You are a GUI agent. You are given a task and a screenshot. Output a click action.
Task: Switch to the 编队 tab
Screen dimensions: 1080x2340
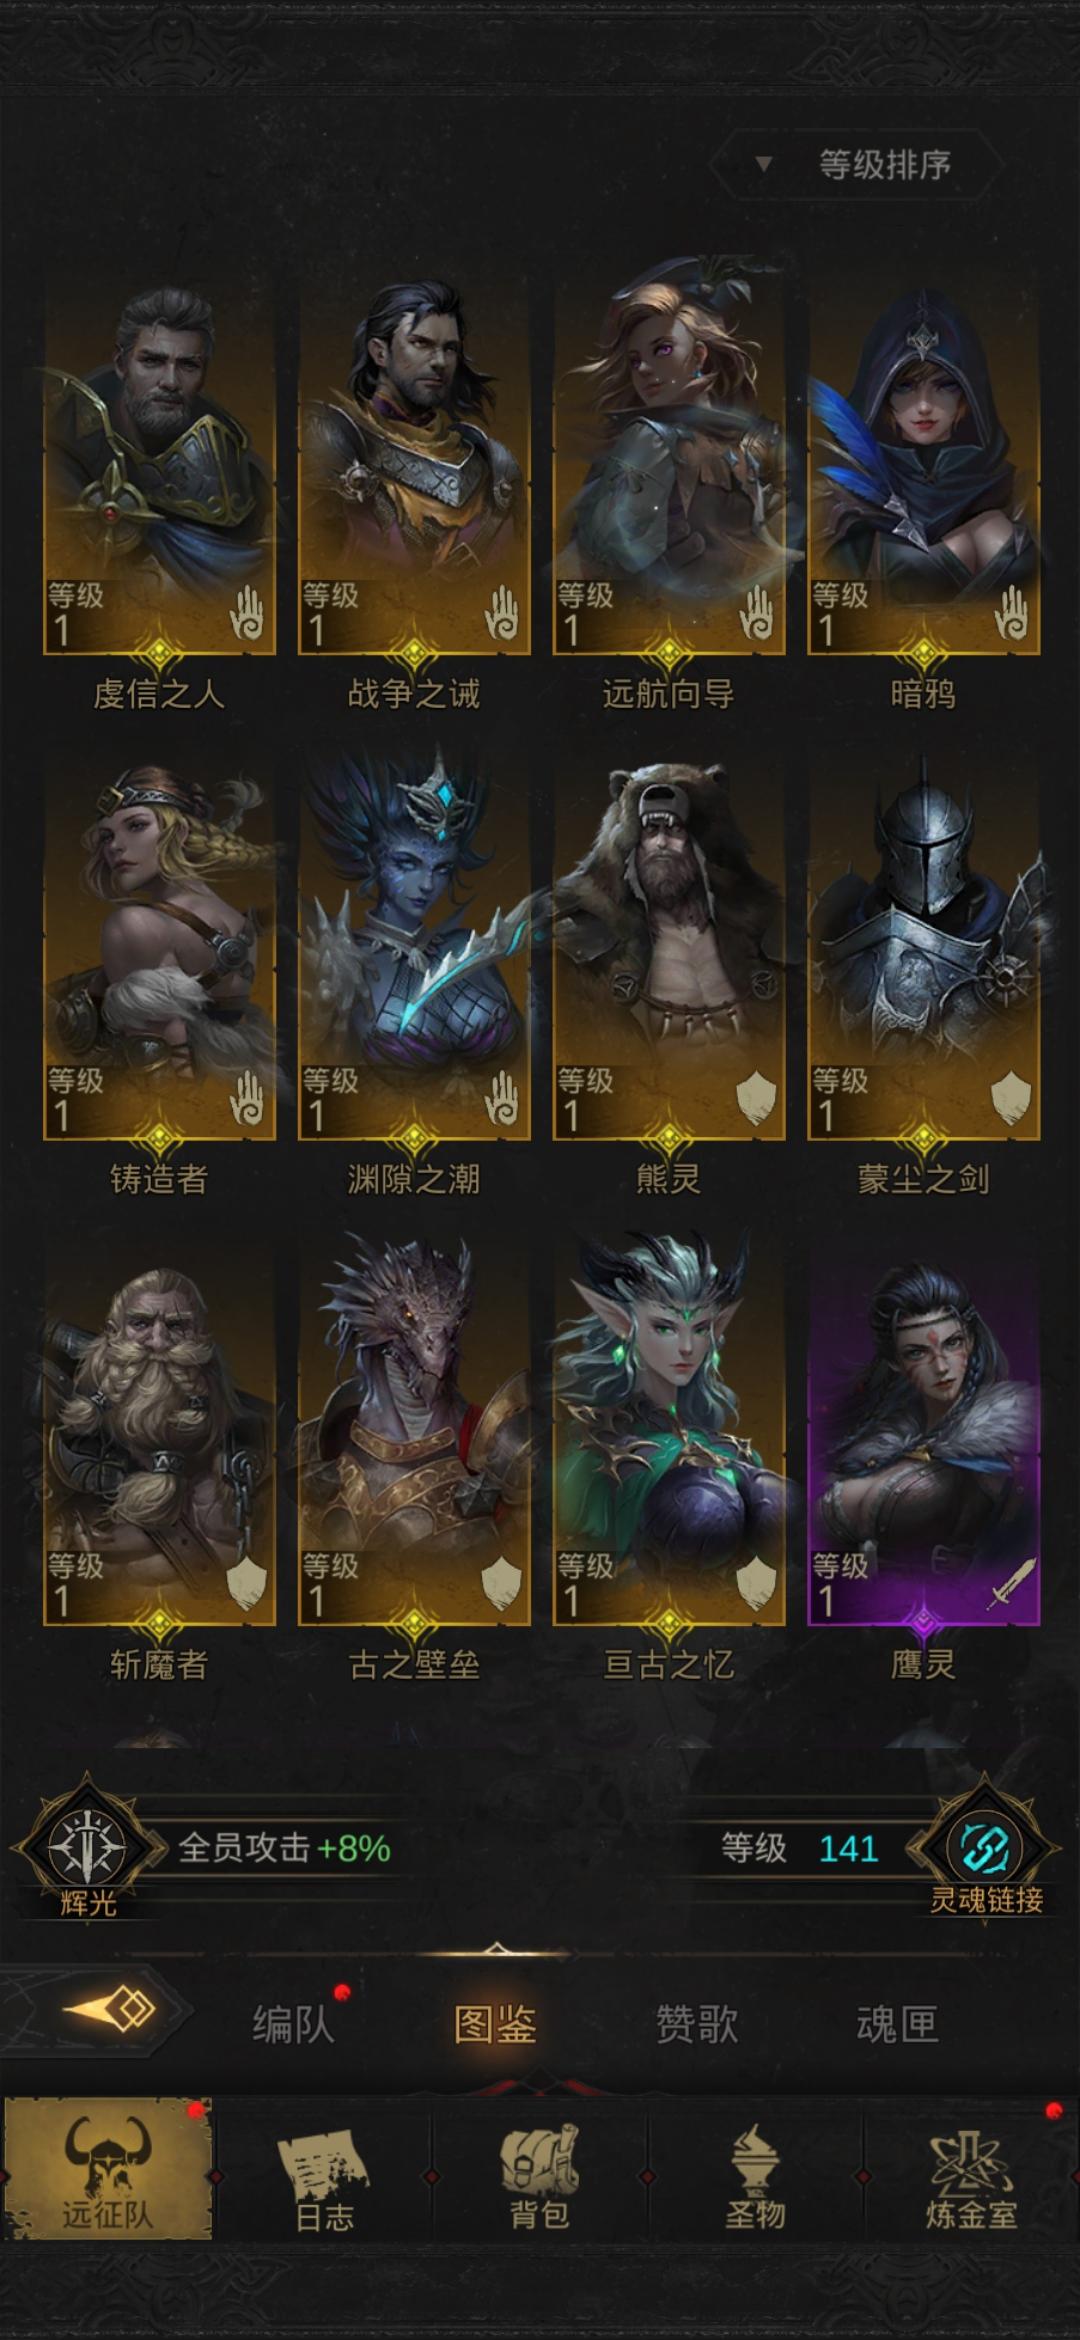click(293, 2023)
